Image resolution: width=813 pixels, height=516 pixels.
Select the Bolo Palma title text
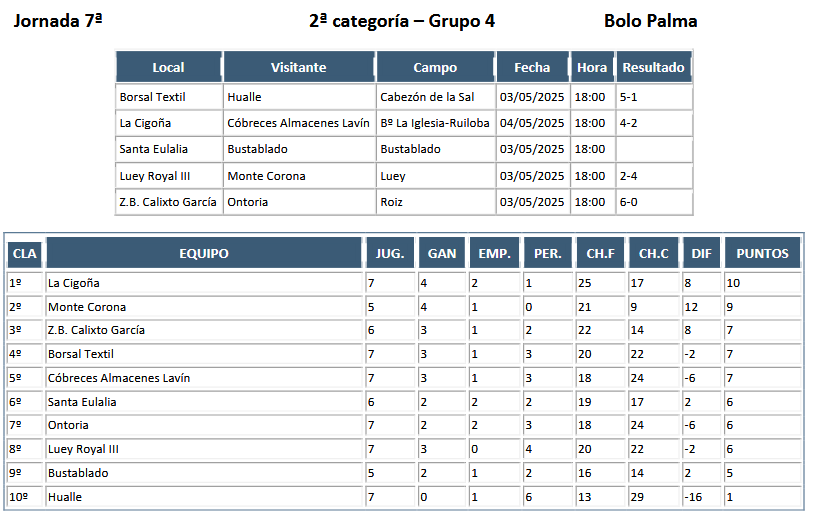pyautogui.click(x=650, y=21)
